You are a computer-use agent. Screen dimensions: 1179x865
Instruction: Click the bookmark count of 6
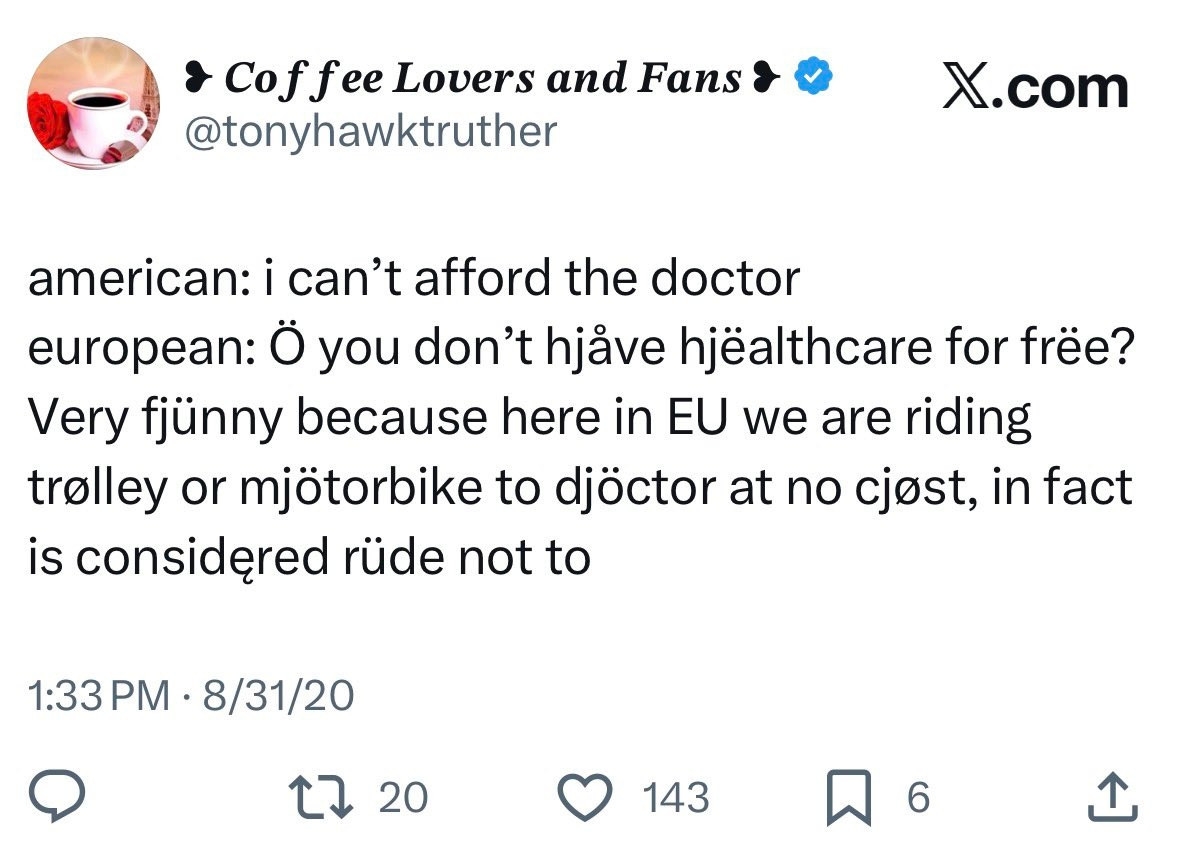(x=917, y=798)
